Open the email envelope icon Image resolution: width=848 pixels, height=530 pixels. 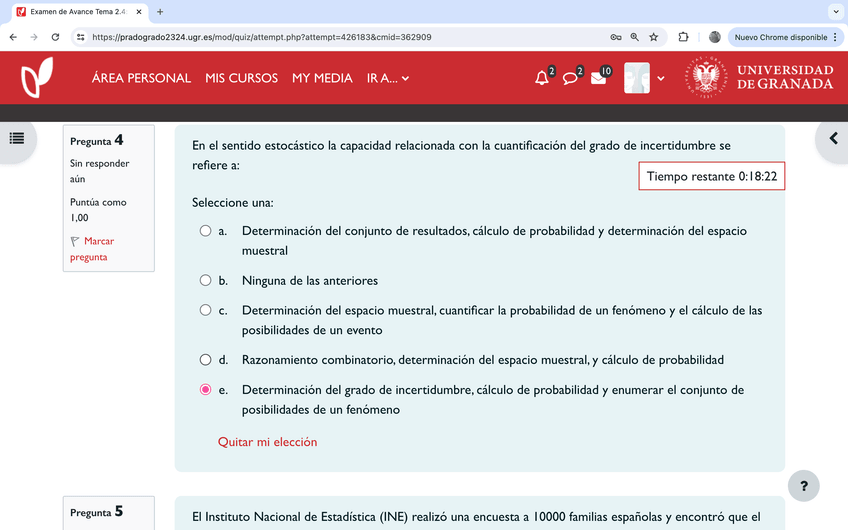point(598,78)
